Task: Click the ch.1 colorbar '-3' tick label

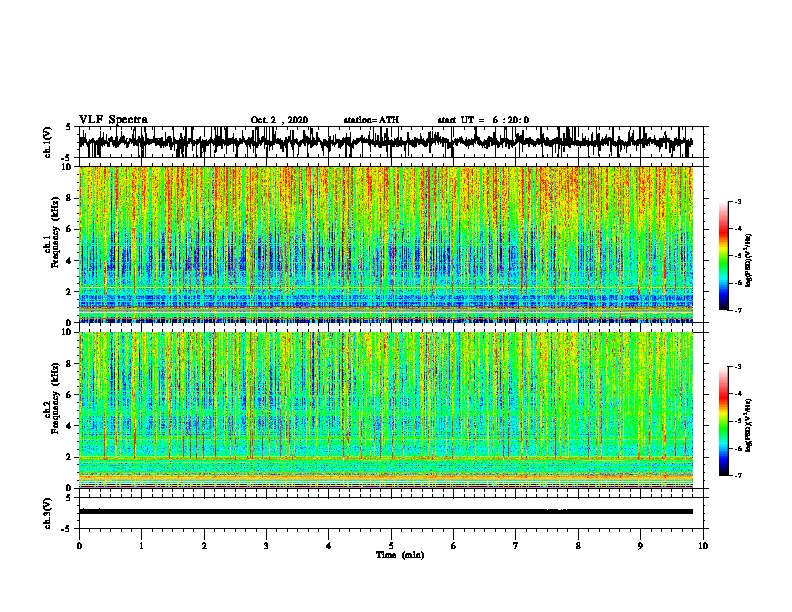Action: click(737, 201)
